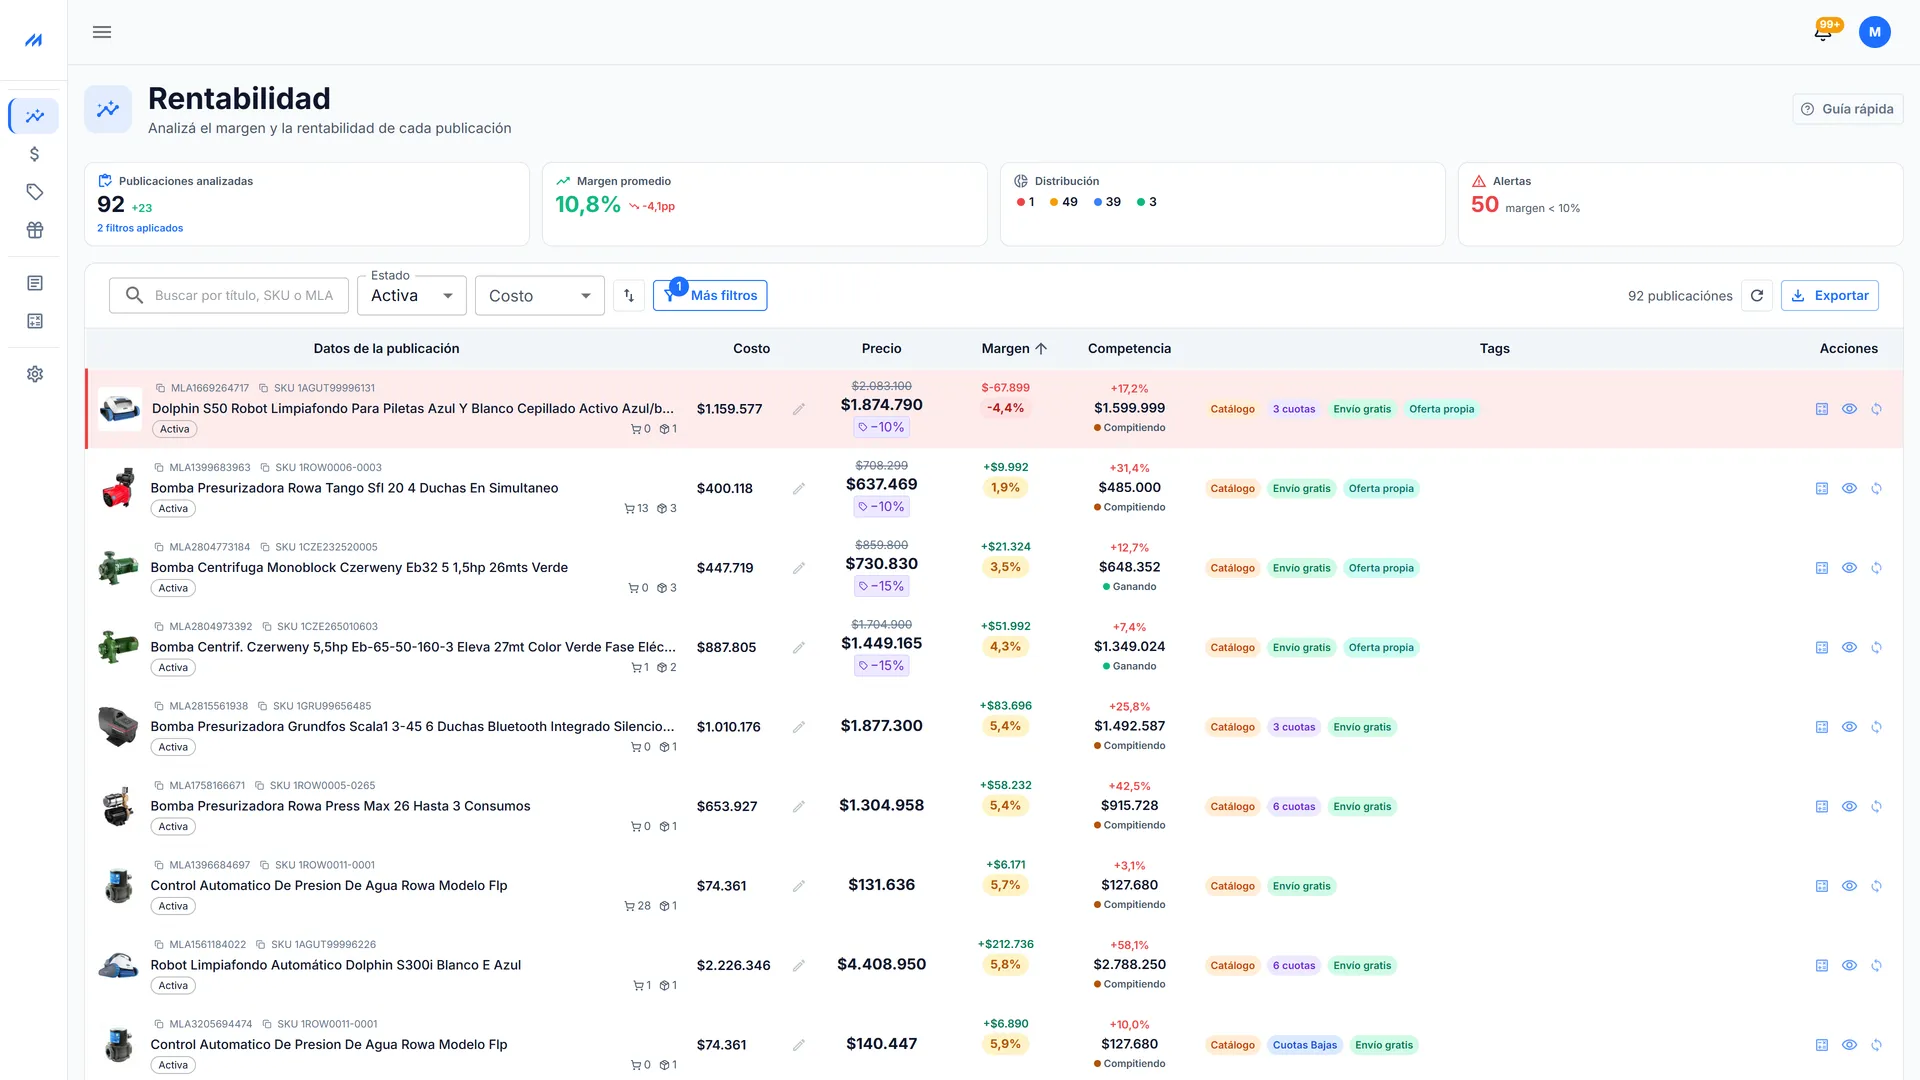The width and height of the screenshot is (1920, 1080).
Task: View the Dolphin S50 Robot listing eye icon
Action: click(1849, 409)
